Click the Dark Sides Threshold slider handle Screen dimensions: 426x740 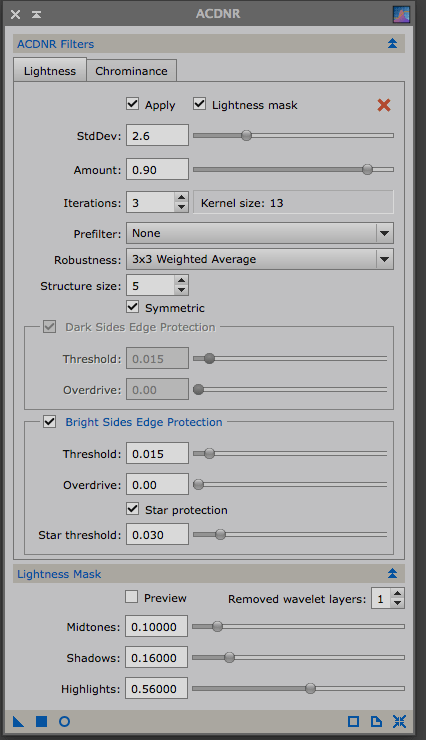[x=209, y=359]
